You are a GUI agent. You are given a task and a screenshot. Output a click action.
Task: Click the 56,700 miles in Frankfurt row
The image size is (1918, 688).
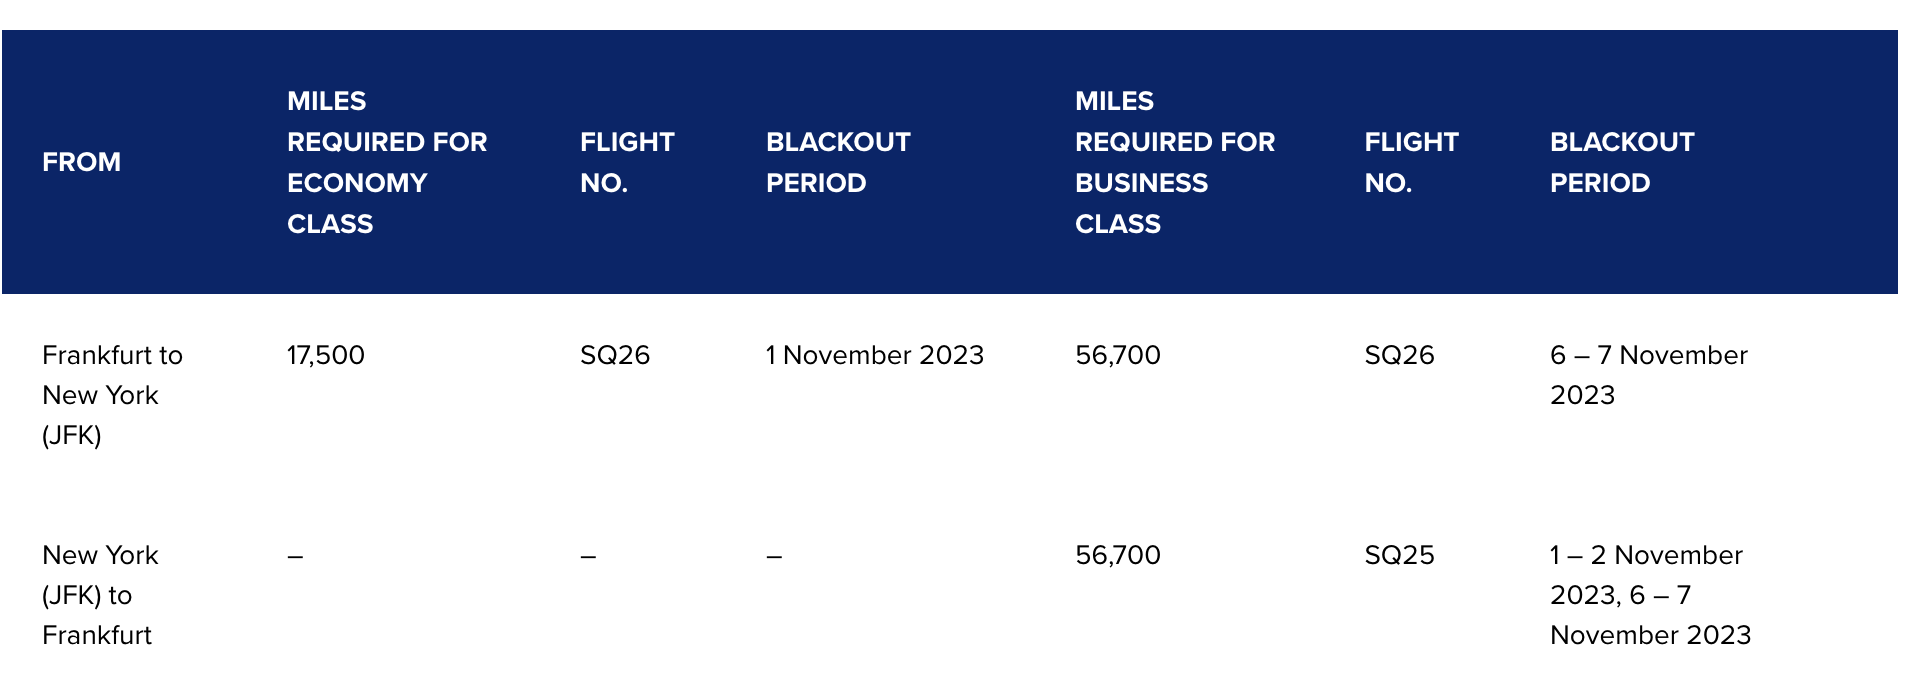[1118, 355]
